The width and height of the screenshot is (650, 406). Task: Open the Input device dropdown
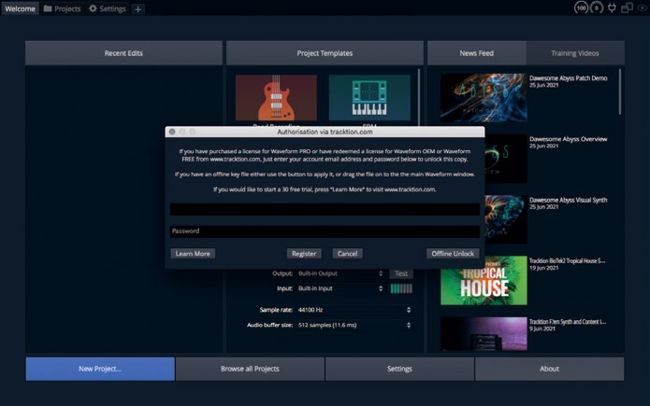point(340,289)
